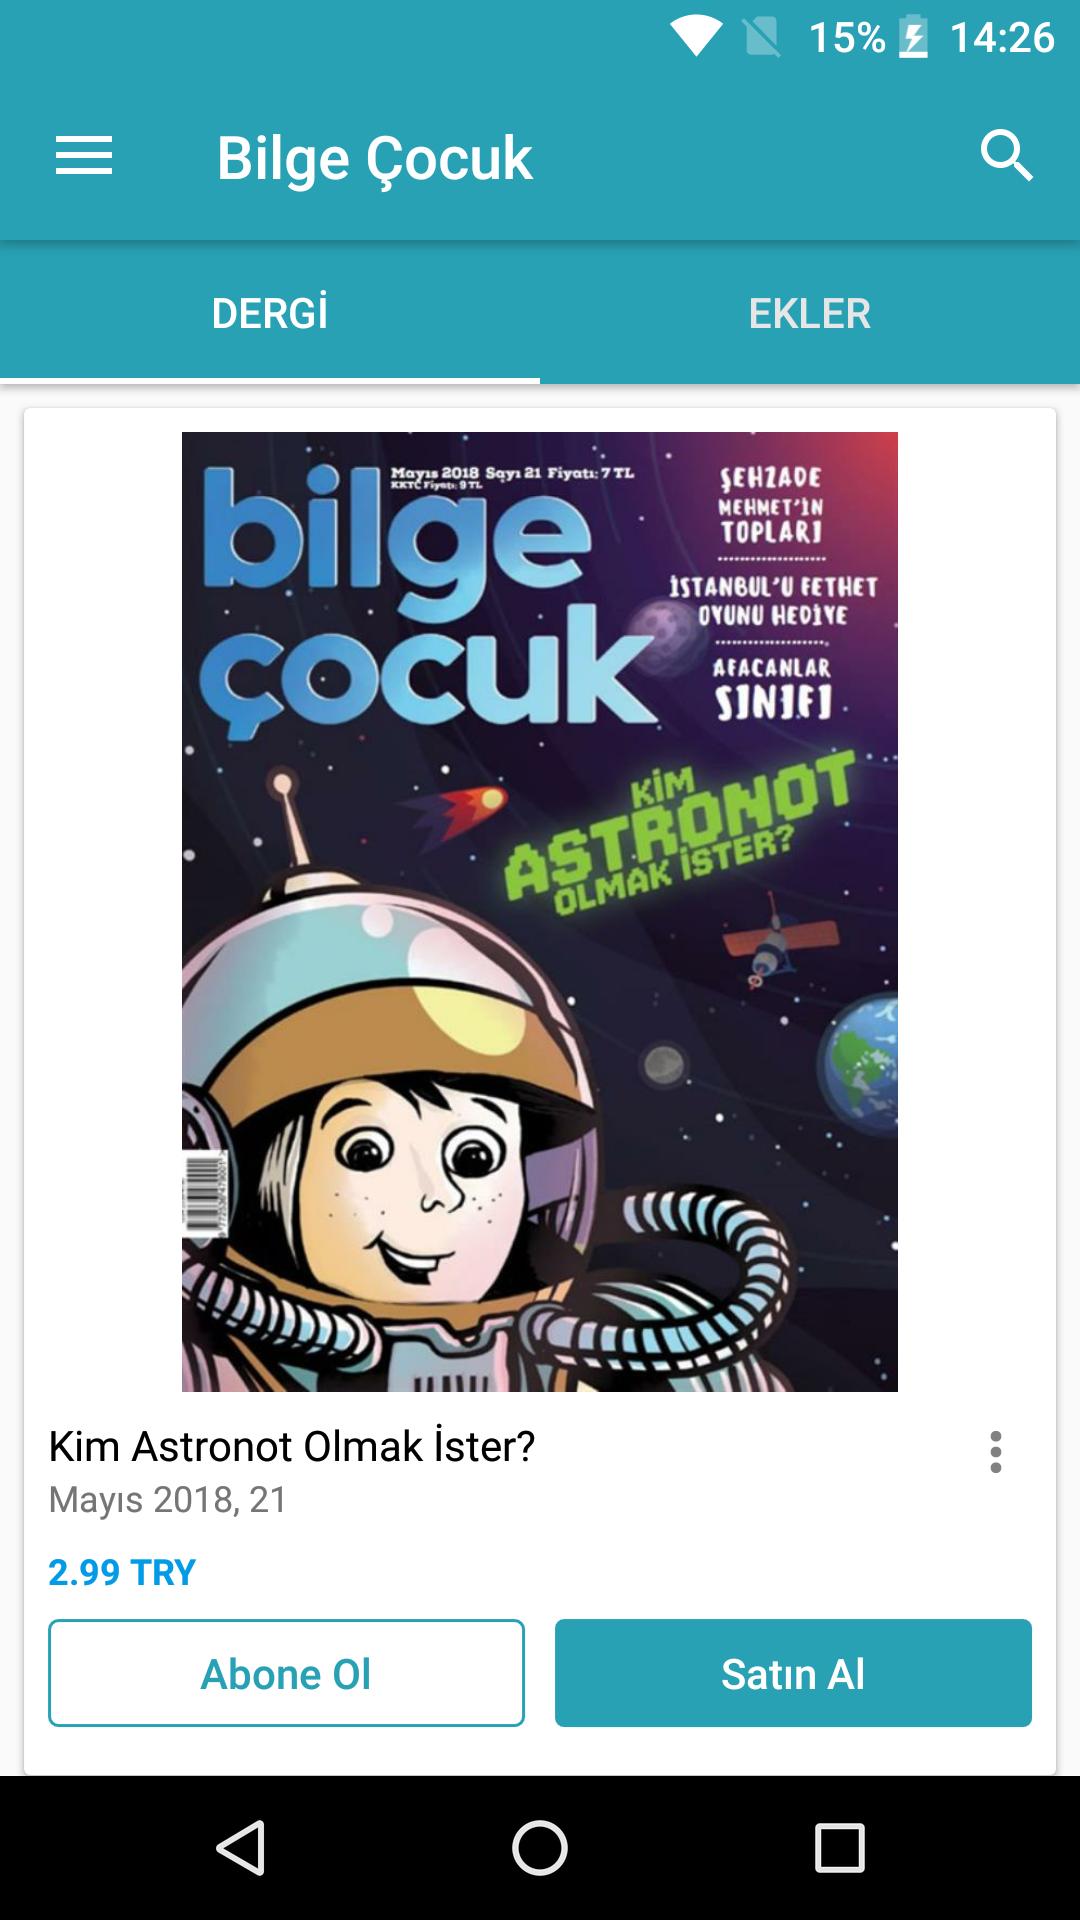Tap the Android home circle icon
1080x1920 pixels.
[540, 1847]
